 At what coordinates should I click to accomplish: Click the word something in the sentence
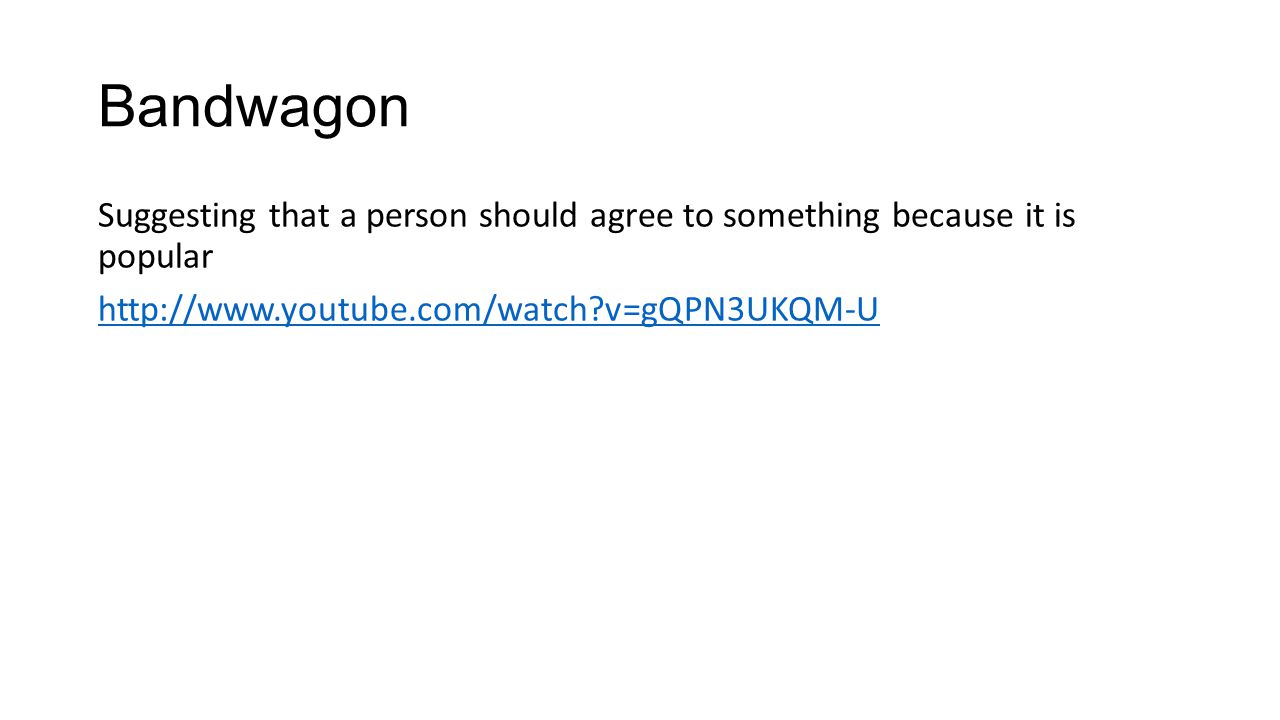(x=801, y=216)
